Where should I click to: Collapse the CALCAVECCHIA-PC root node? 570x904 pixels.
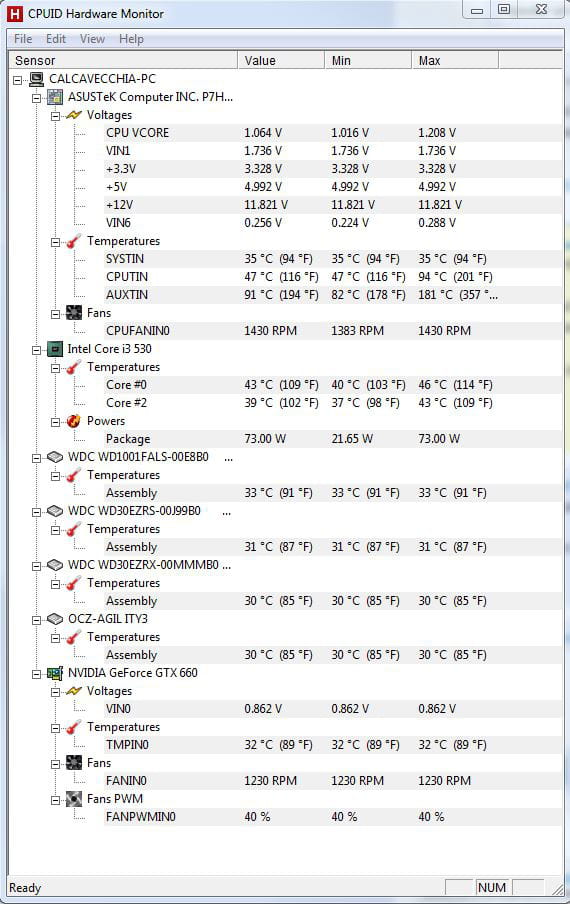pyautogui.click(x=18, y=80)
